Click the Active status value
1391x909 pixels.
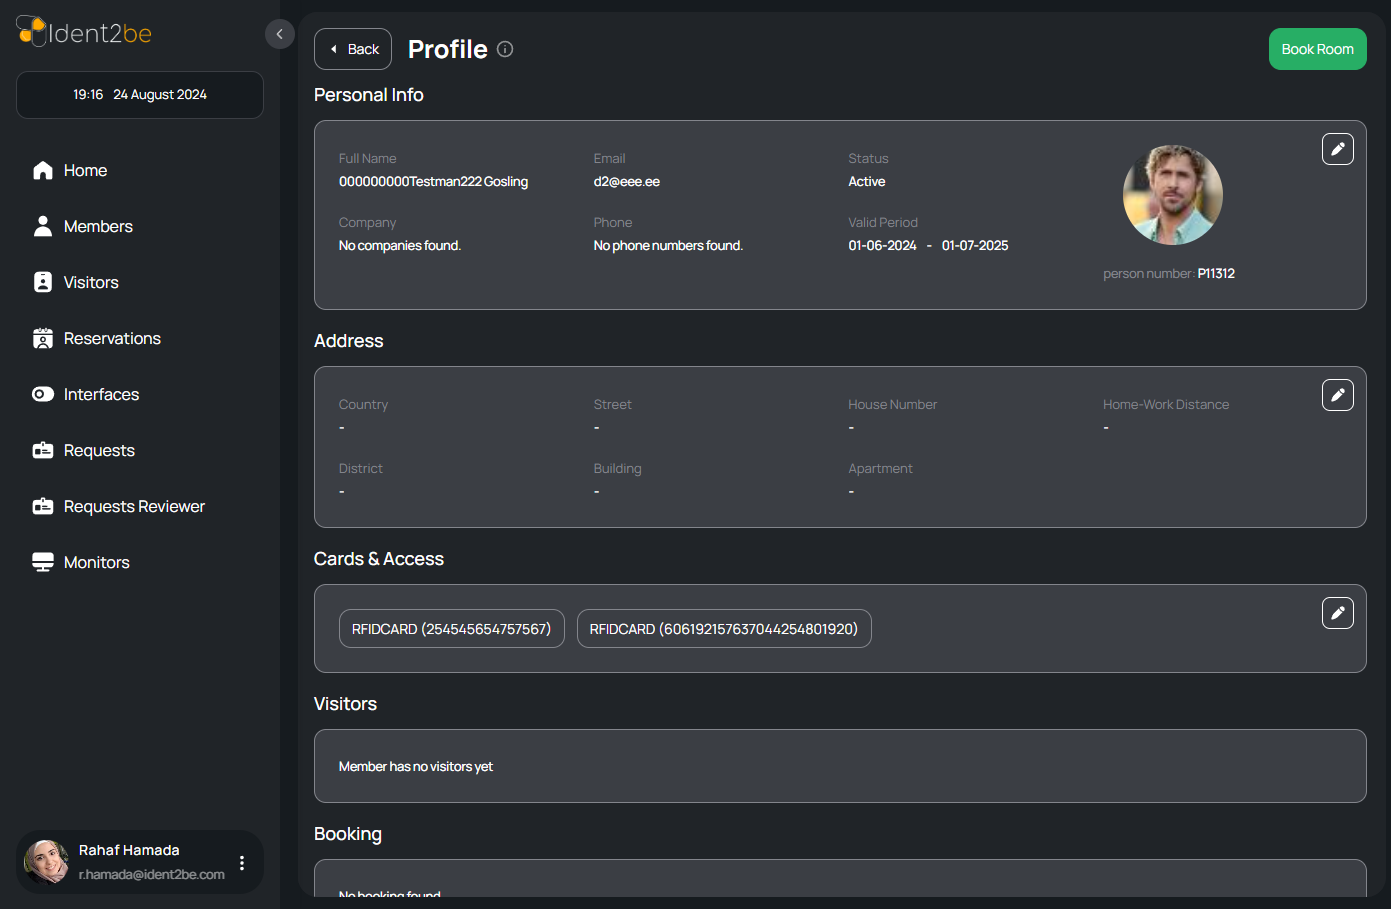click(867, 182)
